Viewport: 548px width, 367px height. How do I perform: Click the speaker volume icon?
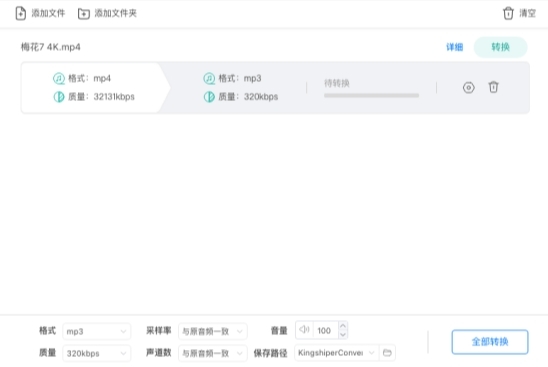tap(304, 330)
